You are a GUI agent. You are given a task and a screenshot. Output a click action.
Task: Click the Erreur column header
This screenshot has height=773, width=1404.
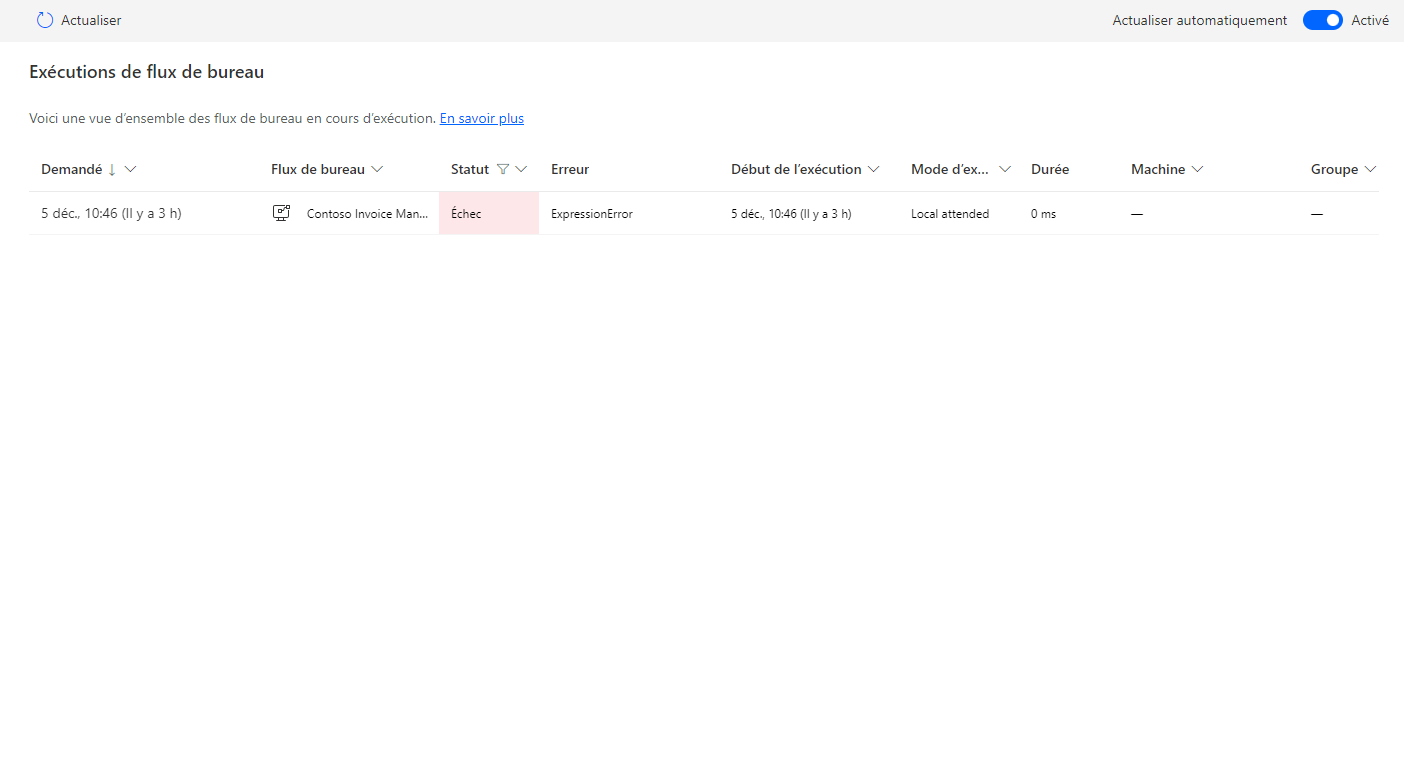[570, 169]
